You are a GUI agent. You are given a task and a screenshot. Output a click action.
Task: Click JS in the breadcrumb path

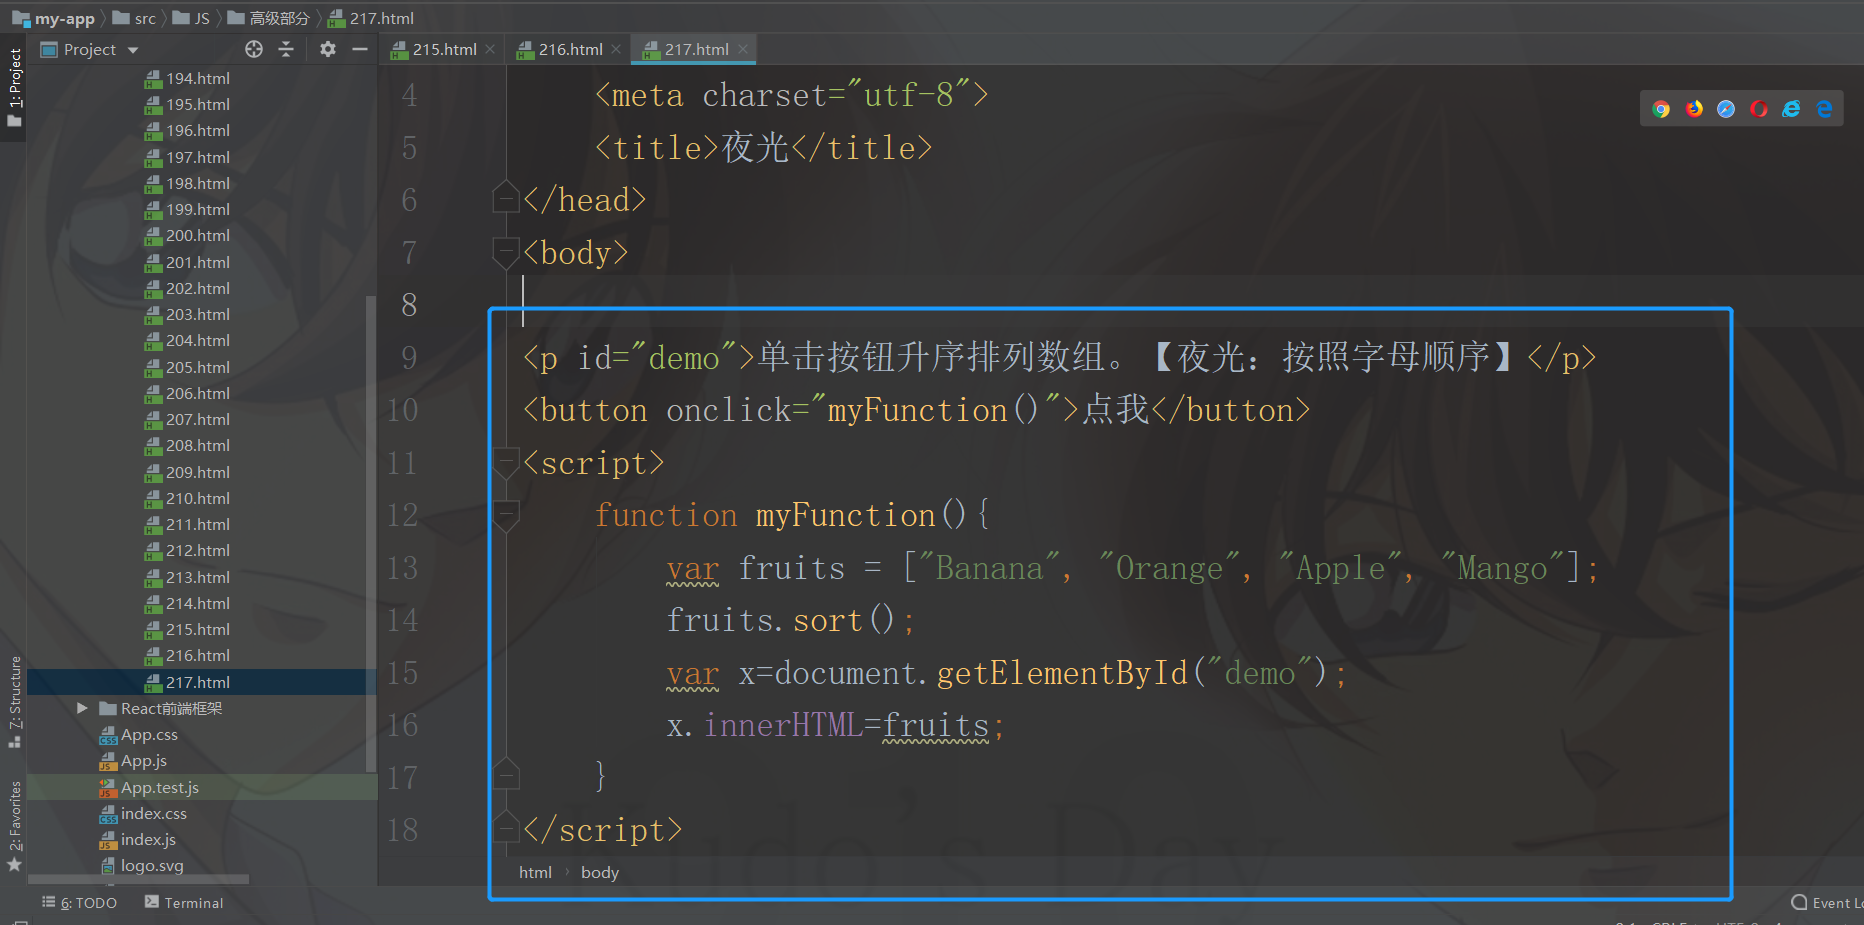[x=192, y=18]
